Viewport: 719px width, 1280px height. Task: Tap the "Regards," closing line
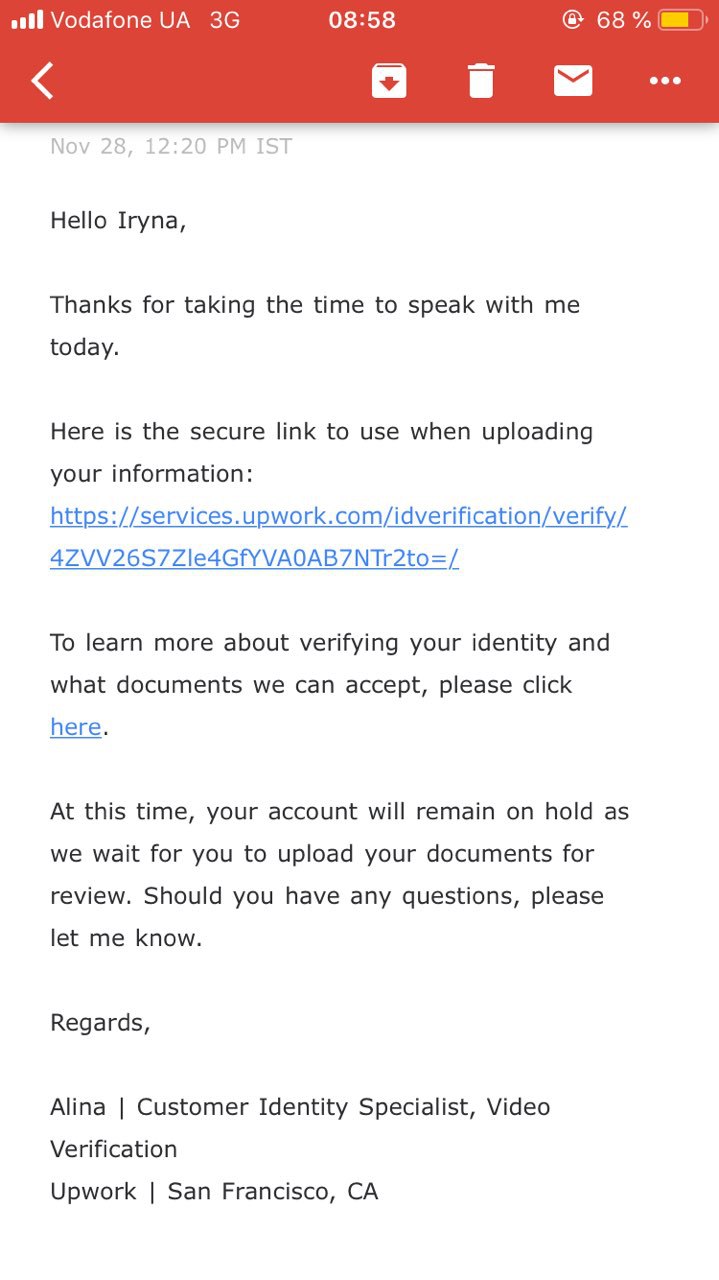click(100, 1022)
